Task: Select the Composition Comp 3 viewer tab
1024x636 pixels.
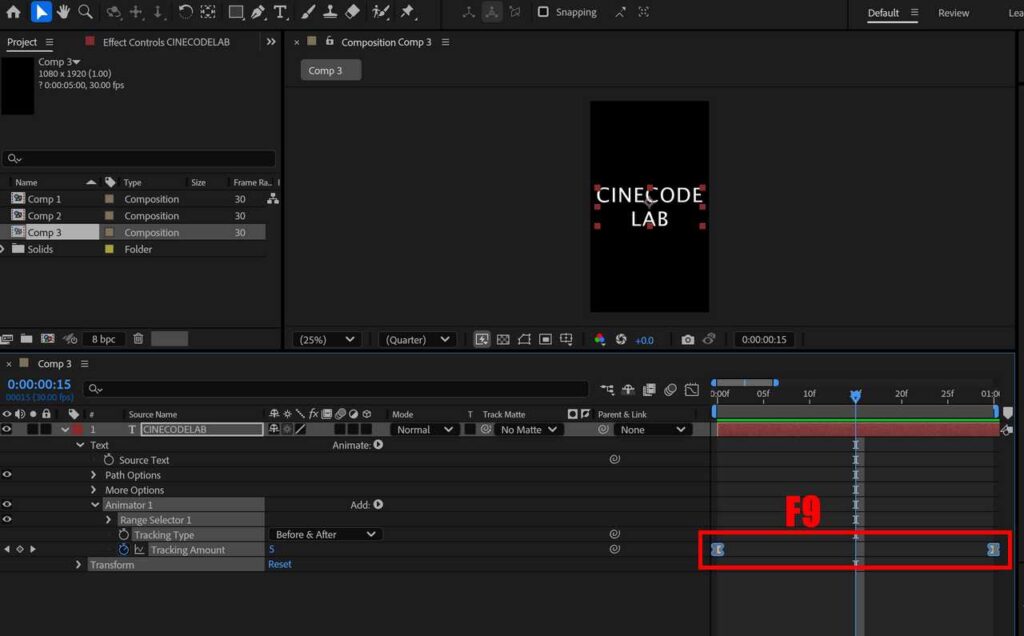Action: click(x=386, y=42)
